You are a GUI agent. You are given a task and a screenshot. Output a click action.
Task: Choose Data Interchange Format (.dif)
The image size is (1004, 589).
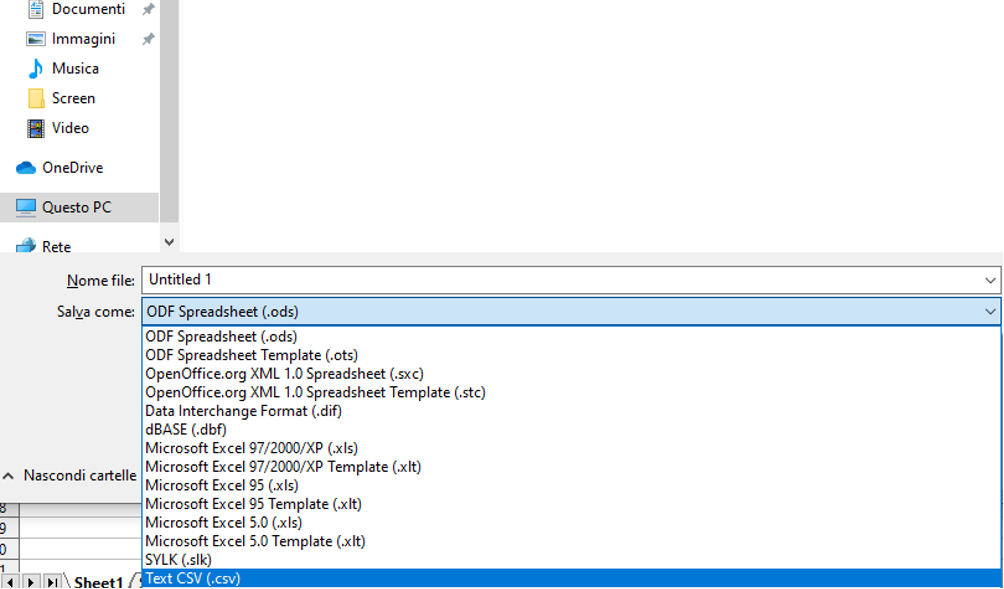tap(571, 411)
